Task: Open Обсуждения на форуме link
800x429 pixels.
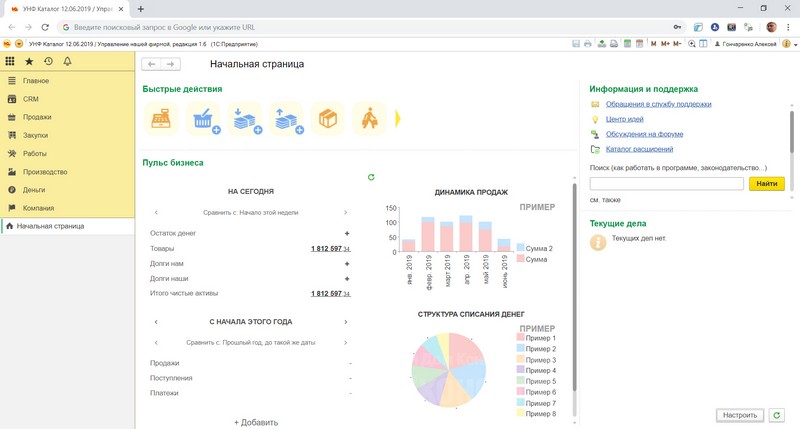Action: point(644,134)
